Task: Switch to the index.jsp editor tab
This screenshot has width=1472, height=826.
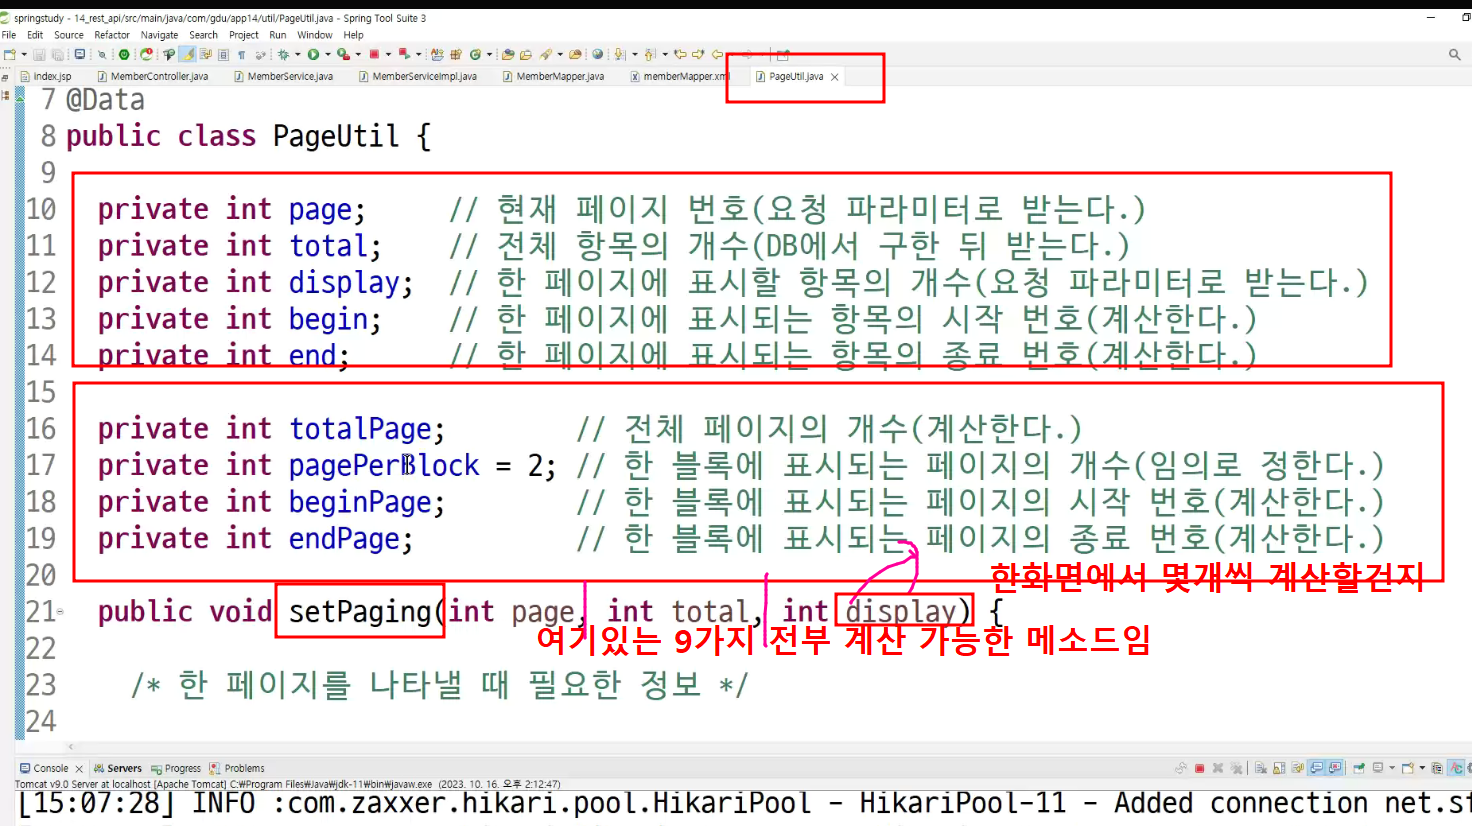Action: 46,76
